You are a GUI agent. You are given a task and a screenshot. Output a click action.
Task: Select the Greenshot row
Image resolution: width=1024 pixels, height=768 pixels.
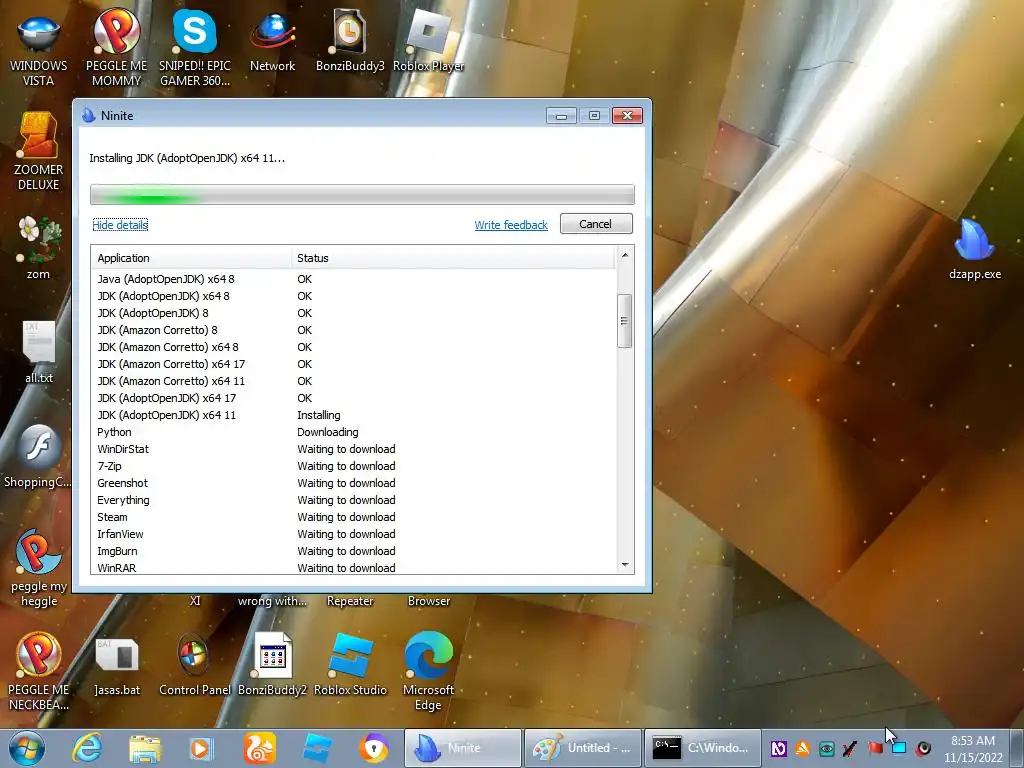tap(354, 483)
